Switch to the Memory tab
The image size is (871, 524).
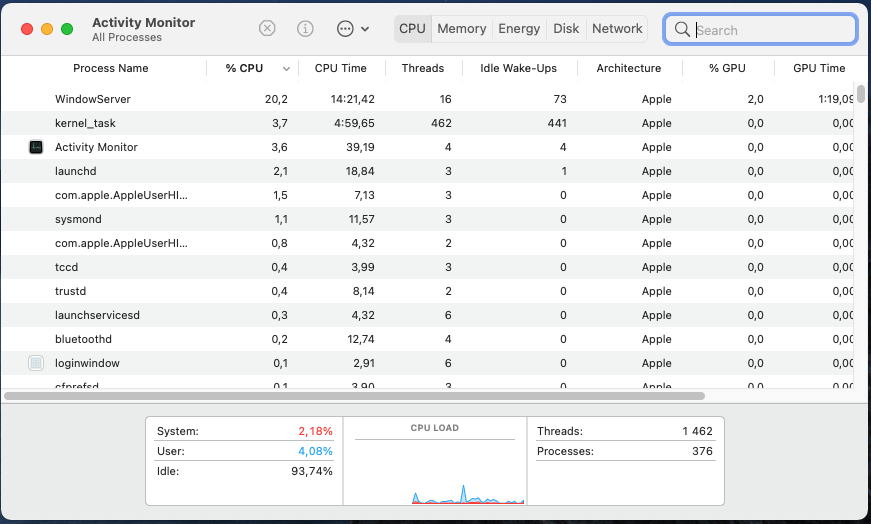click(x=462, y=29)
